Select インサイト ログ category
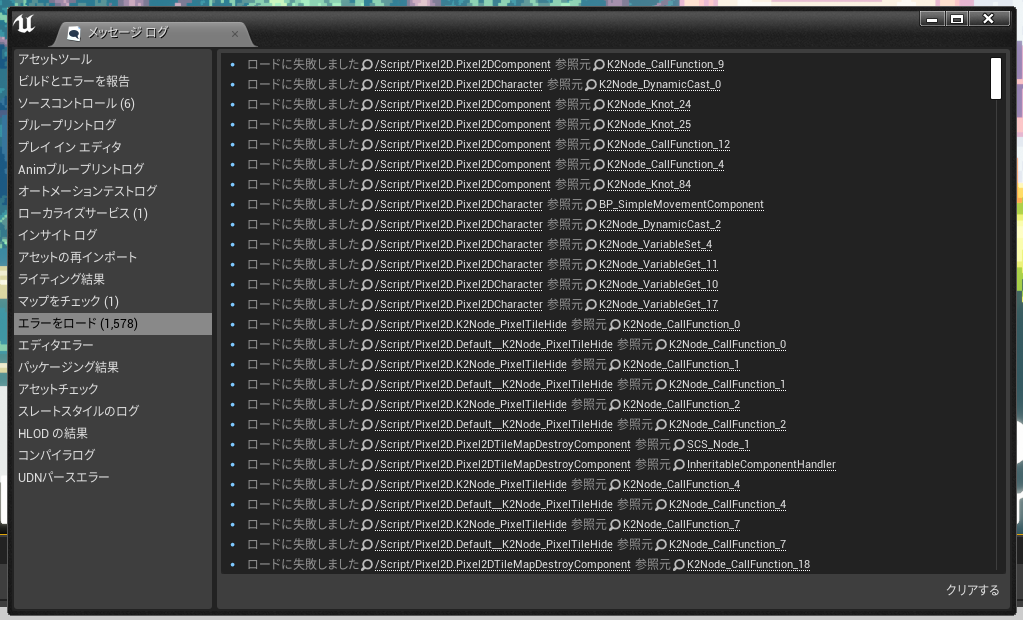 click(113, 235)
